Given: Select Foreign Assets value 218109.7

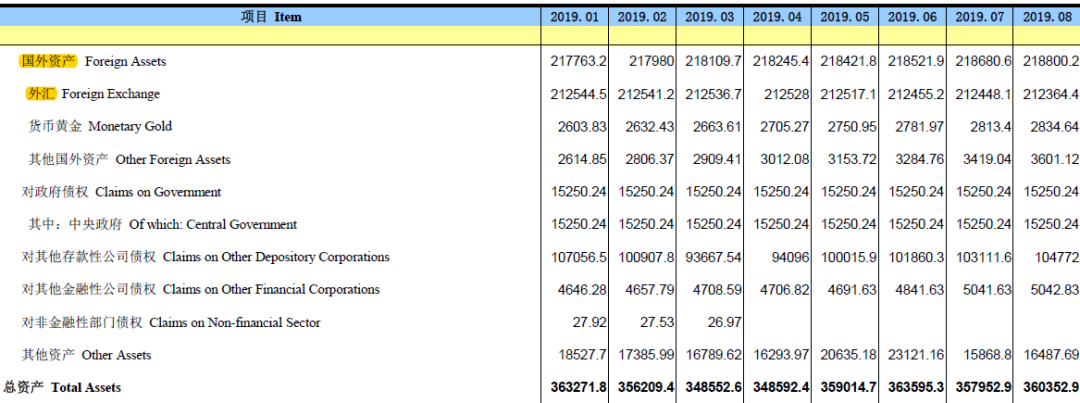Looking at the screenshot, I should 714,61.
